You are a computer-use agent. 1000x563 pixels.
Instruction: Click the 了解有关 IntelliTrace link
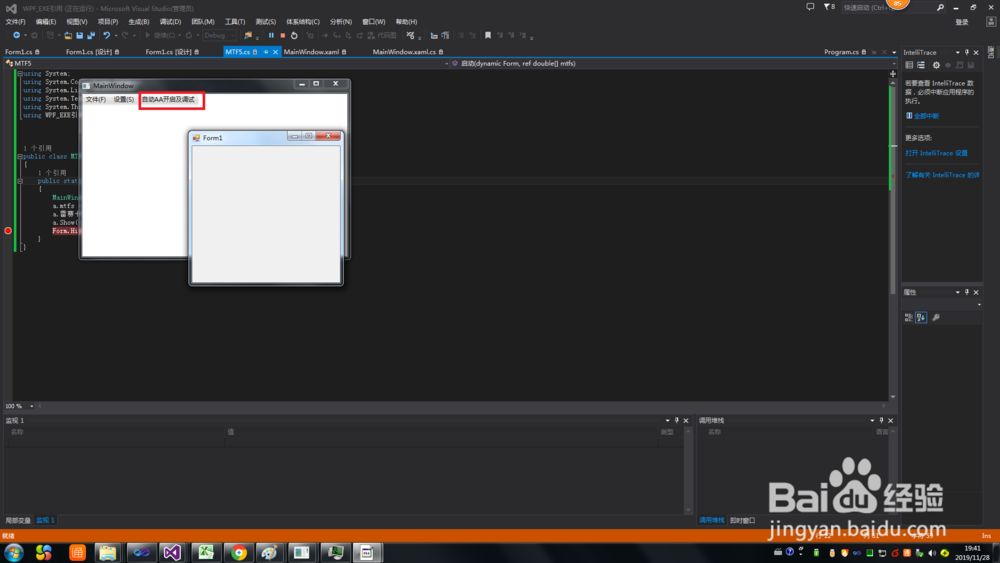coord(942,175)
